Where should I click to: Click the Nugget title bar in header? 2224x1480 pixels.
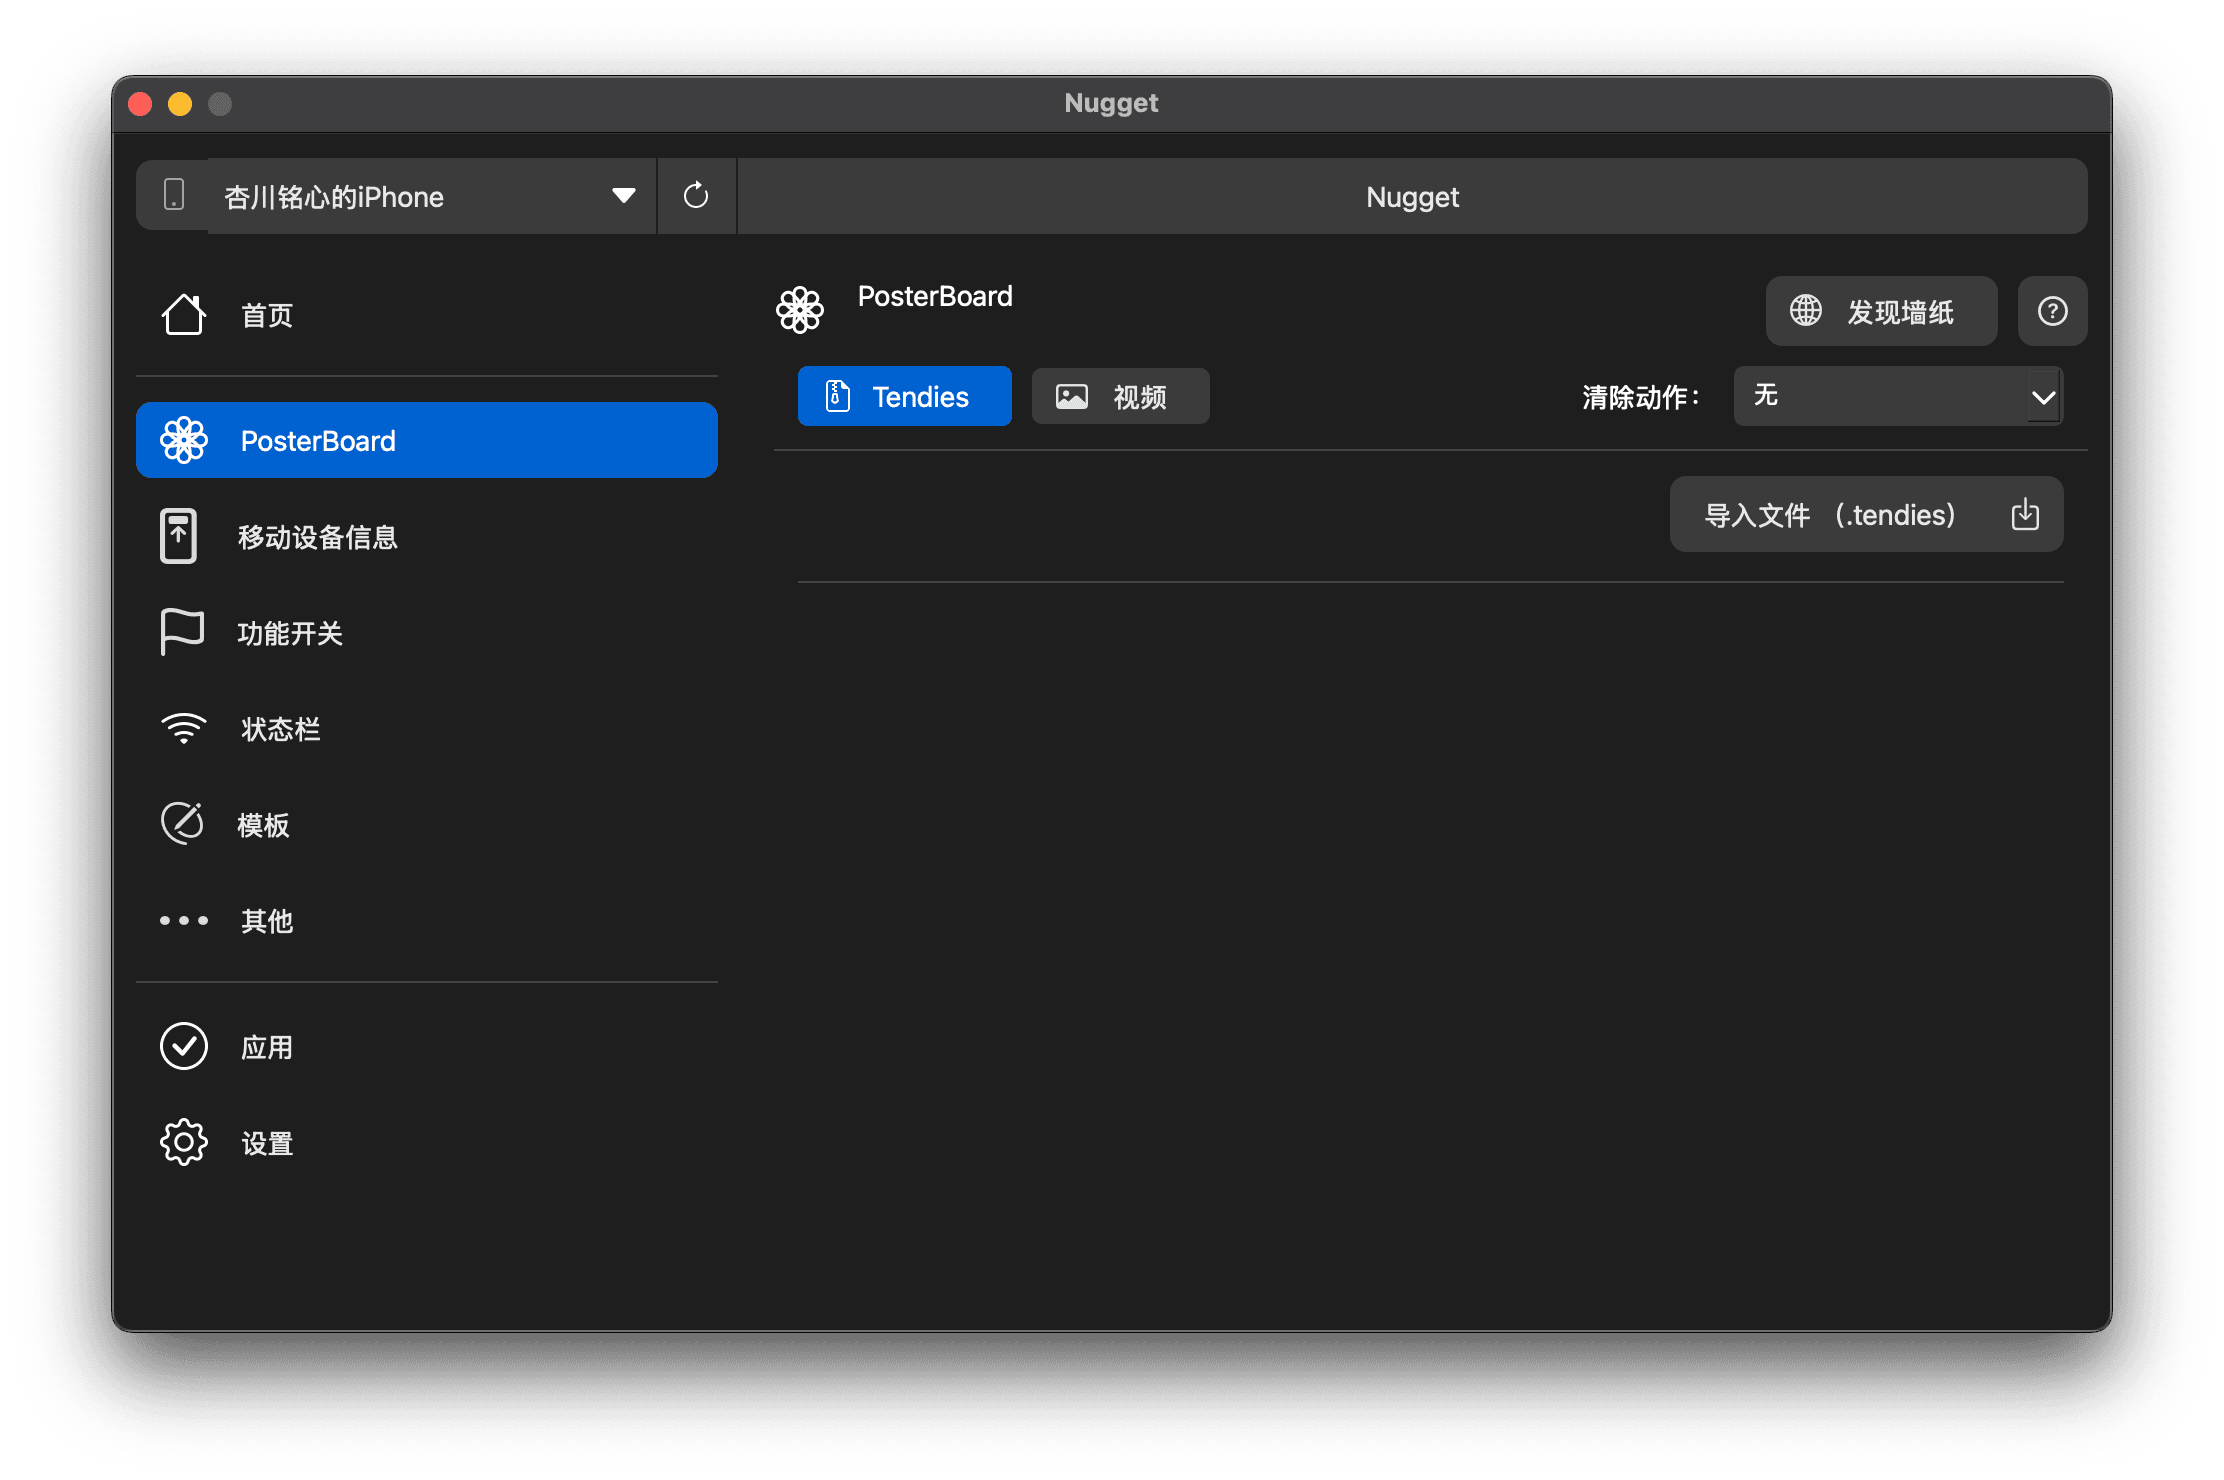[x=1411, y=196]
